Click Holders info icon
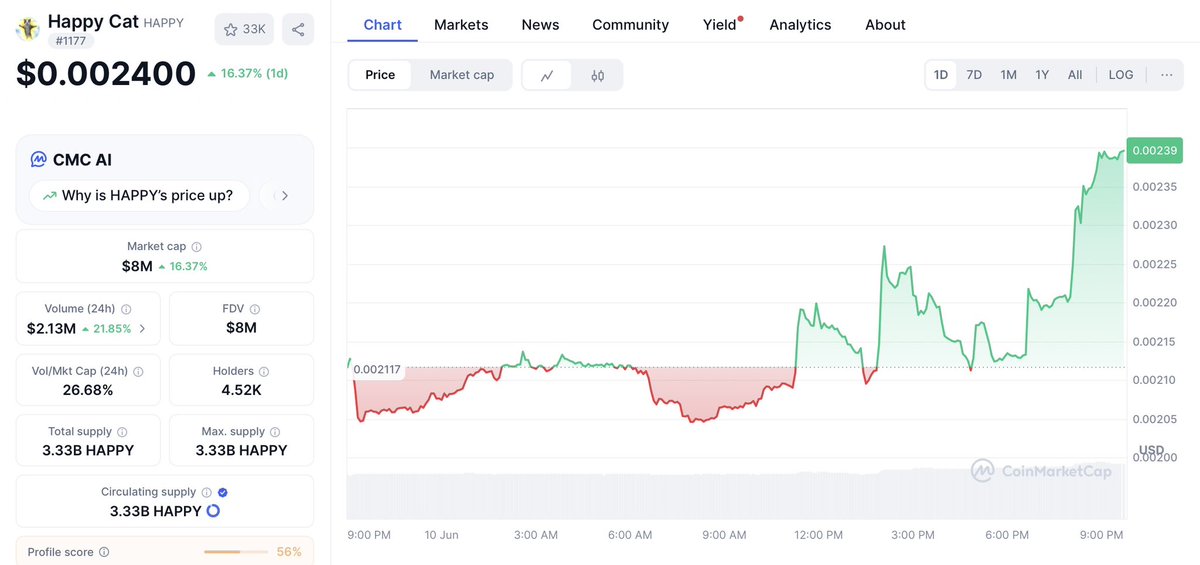Screen dimensions: 1200x565 click(x=264, y=371)
